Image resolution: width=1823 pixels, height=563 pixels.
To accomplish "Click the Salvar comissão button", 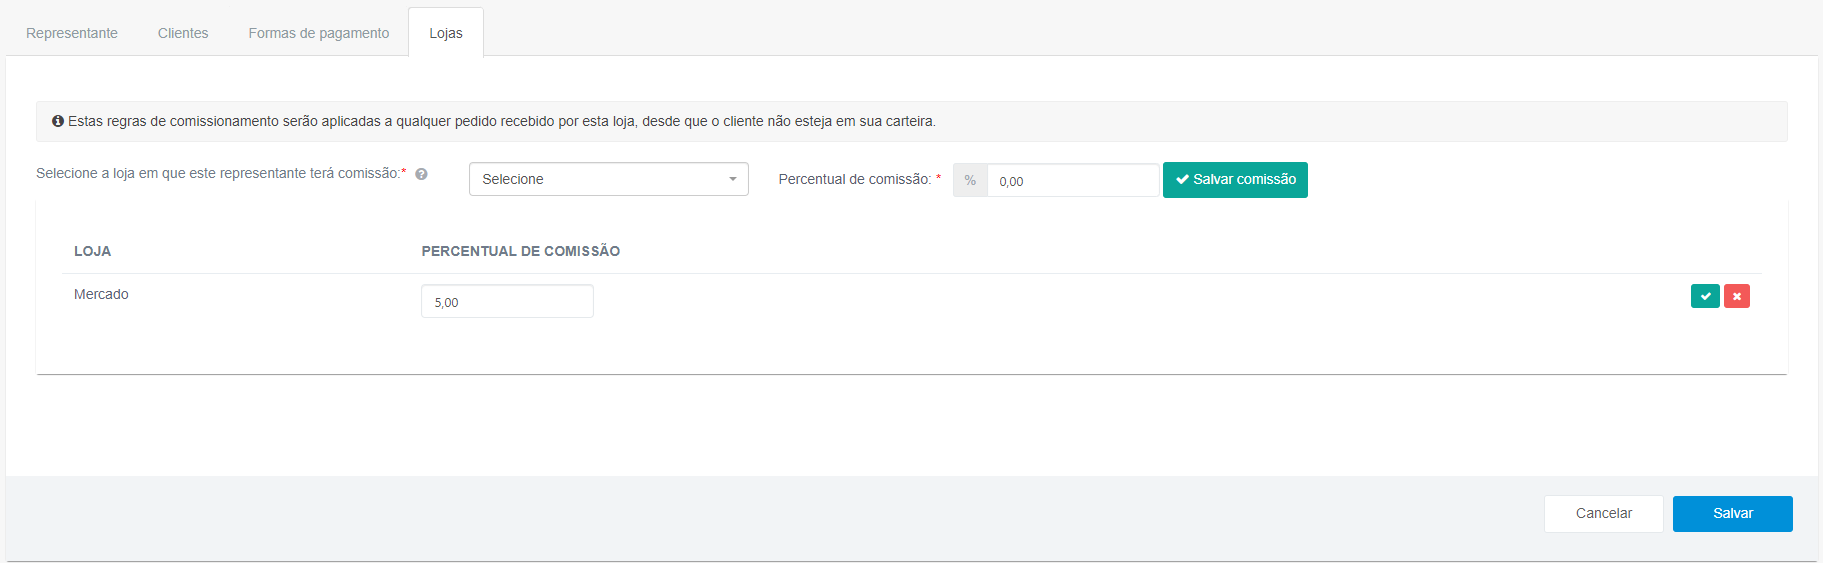I will [1235, 180].
